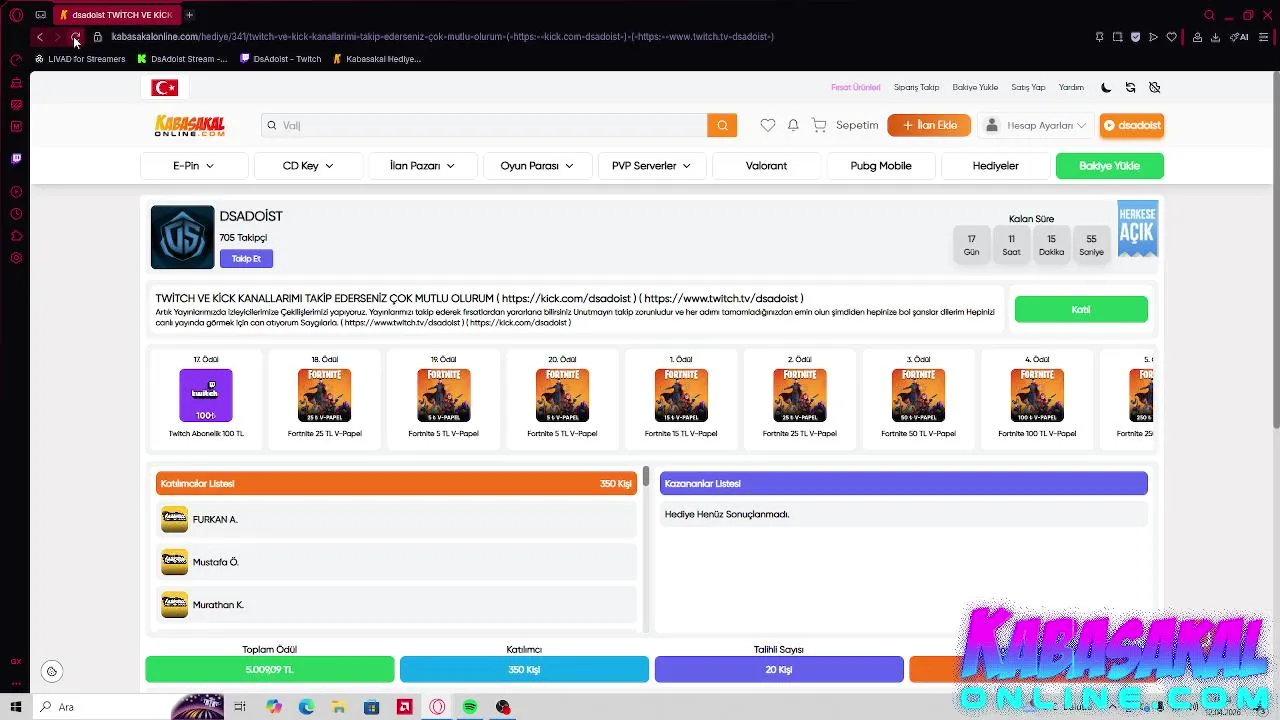Click the orange İlan Ekle button
The height and width of the screenshot is (720, 1280).
tap(930, 125)
